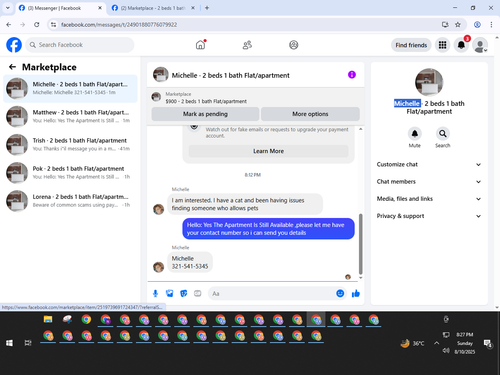
Task: Open the account profile avatar menu
Action: coord(480,45)
